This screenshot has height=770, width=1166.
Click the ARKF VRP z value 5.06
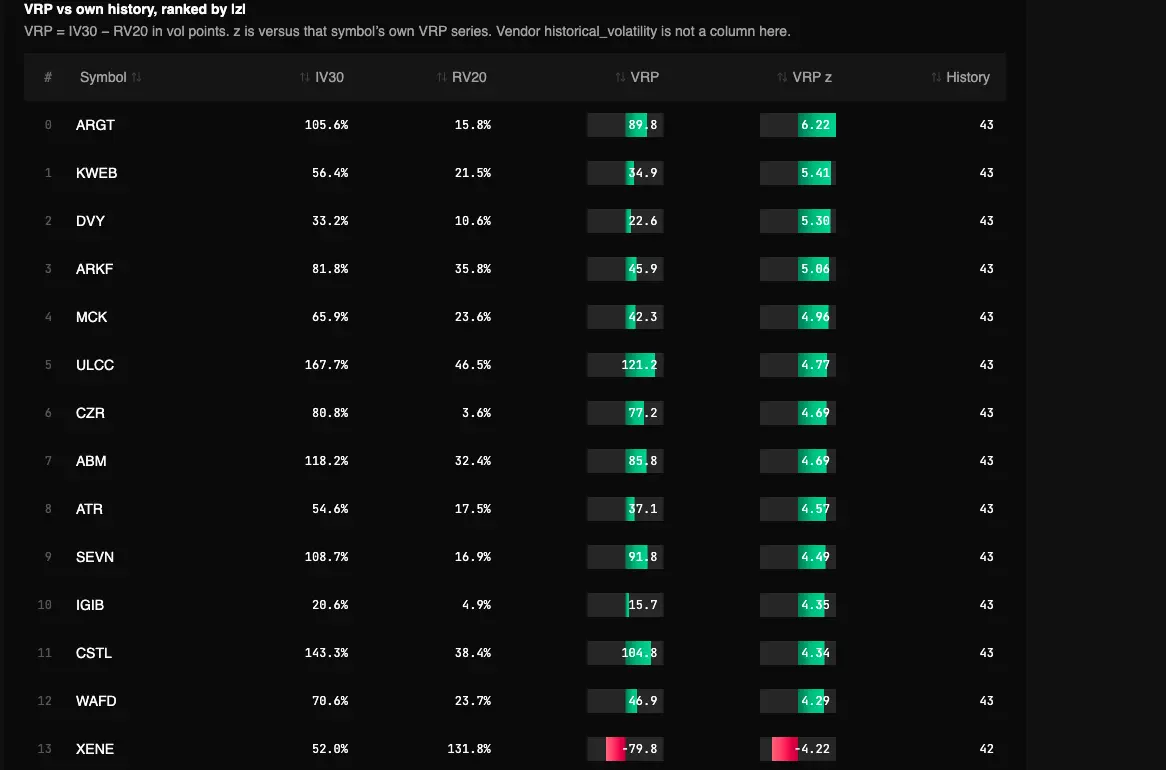pyautogui.click(x=814, y=269)
